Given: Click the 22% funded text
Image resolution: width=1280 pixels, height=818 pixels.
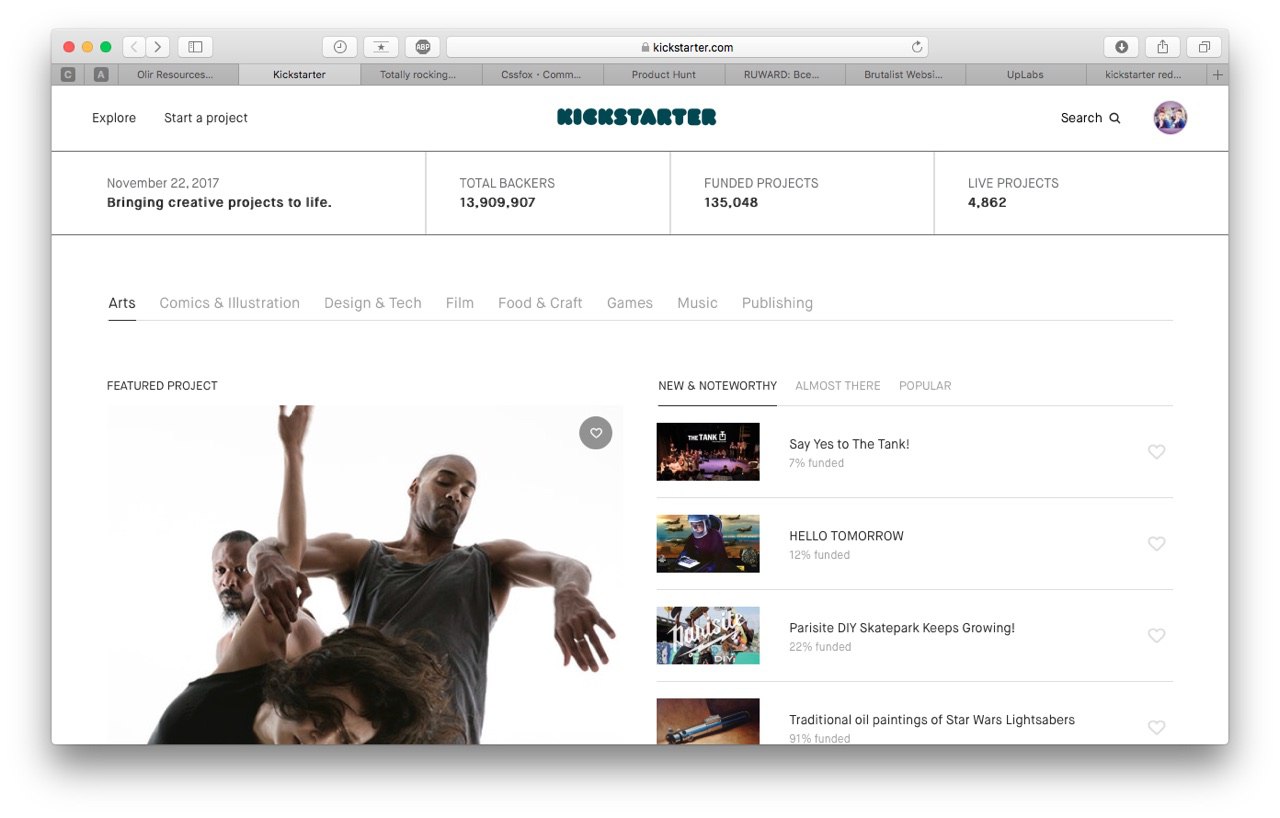Looking at the screenshot, I should point(820,647).
